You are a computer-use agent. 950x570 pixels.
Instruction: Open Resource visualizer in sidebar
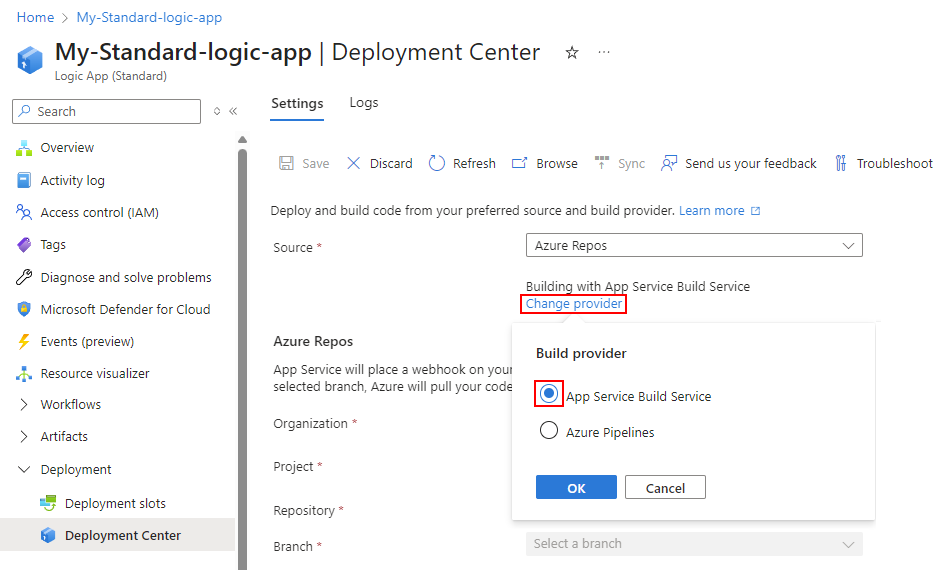(x=95, y=373)
